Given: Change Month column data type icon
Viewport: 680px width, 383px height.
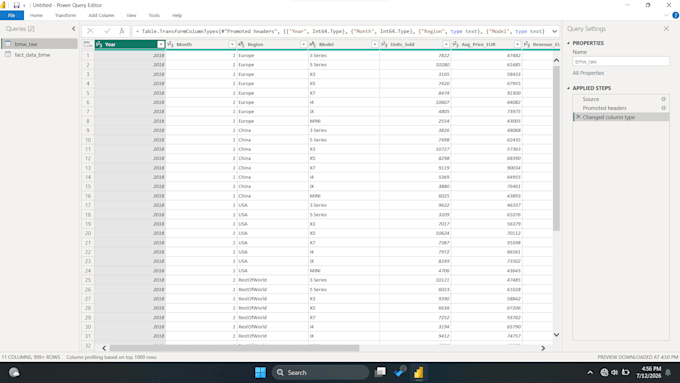Looking at the screenshot, I should click(x=170, y=44).
